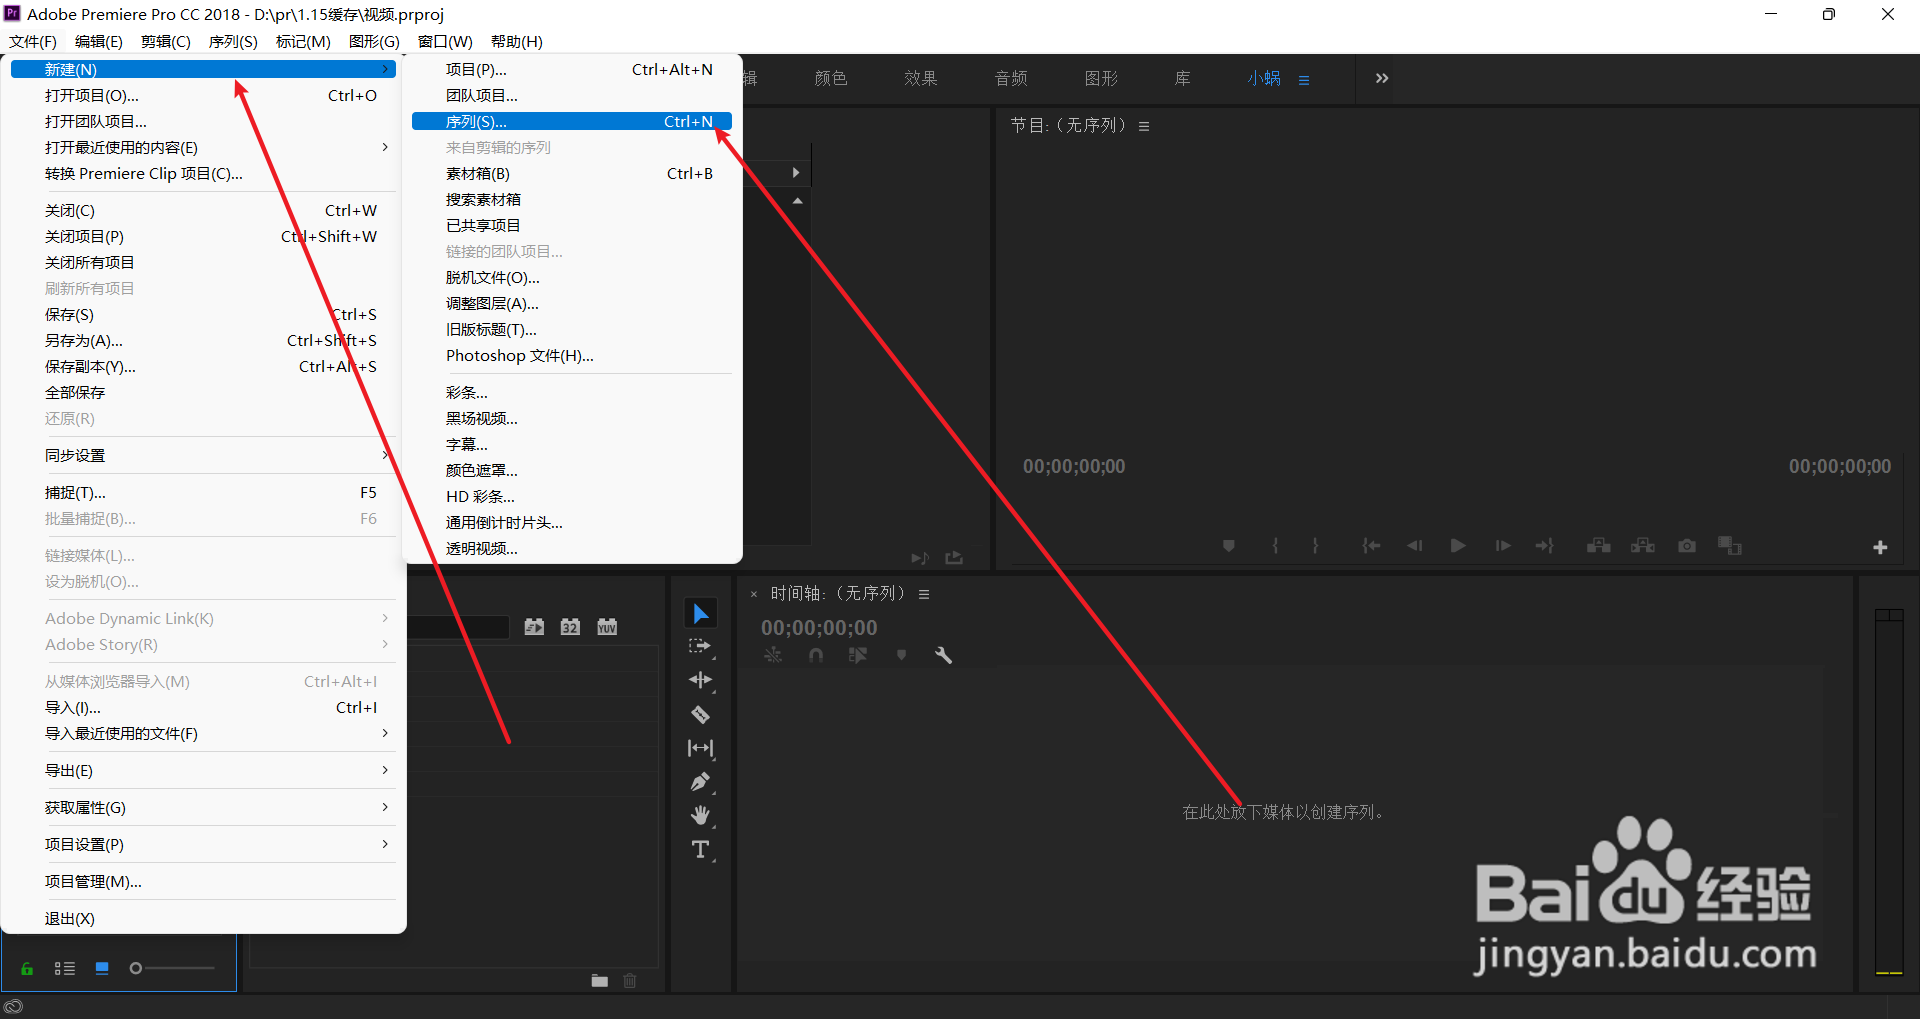1920x1019 pixels.
Task: Open the 窗口(W) menu in menu bar
Action: [x=445, y=41]
